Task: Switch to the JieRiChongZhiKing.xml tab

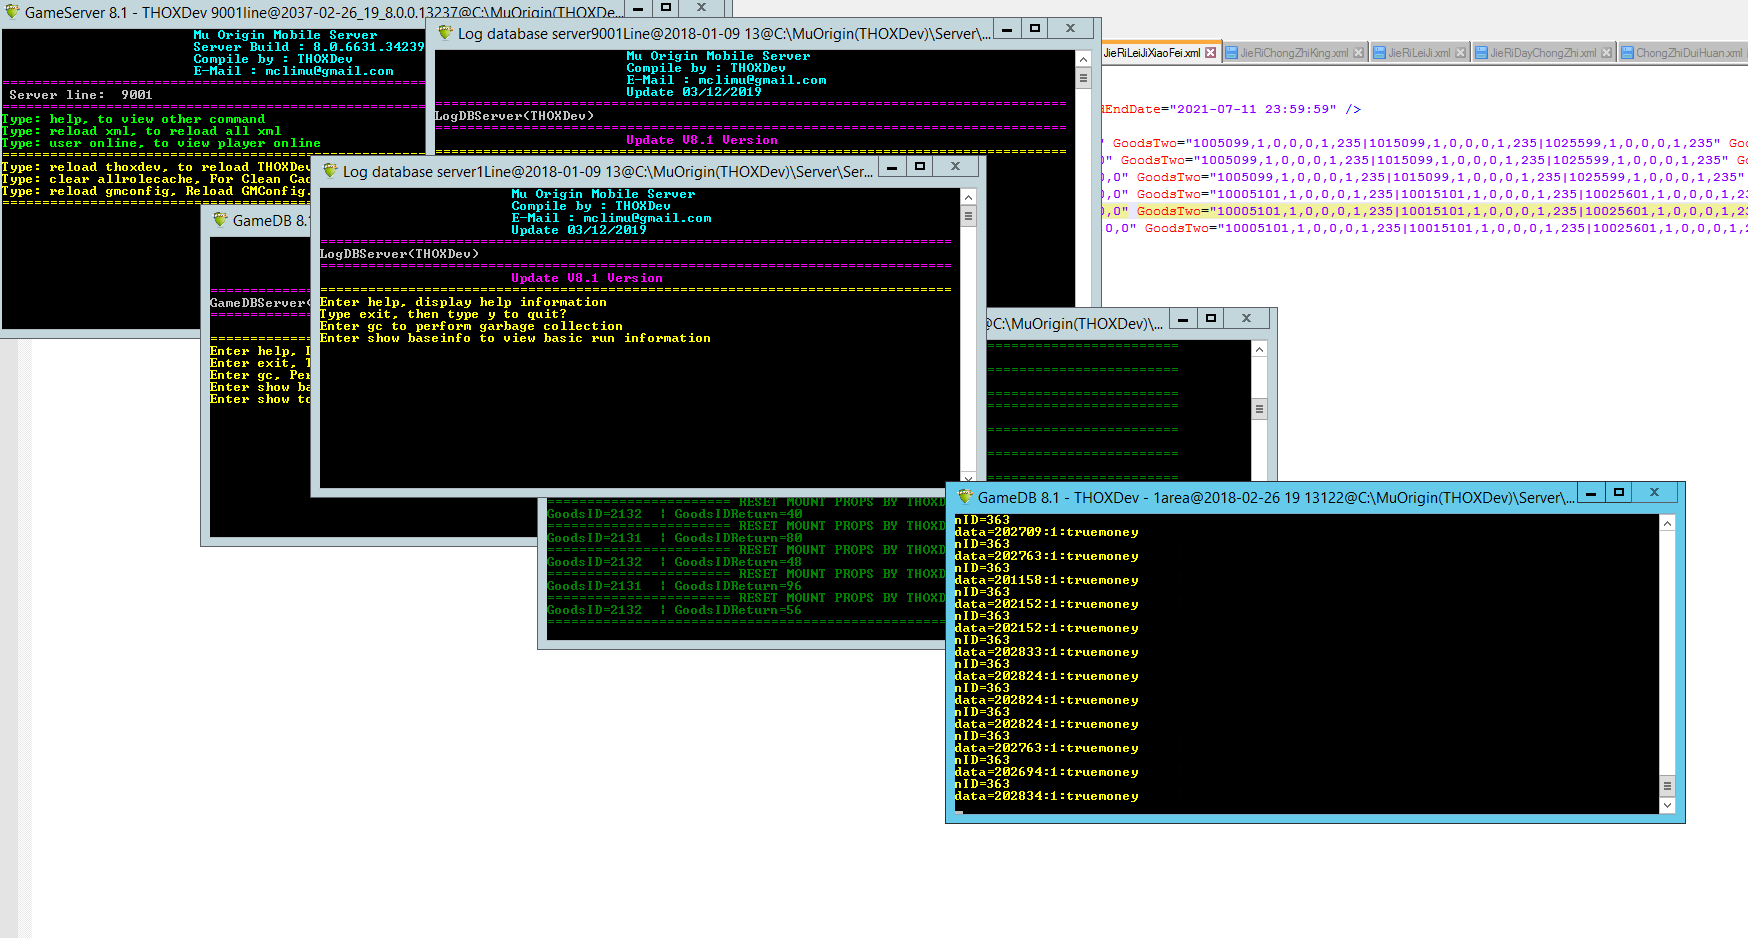Action: coord(1294,53)
